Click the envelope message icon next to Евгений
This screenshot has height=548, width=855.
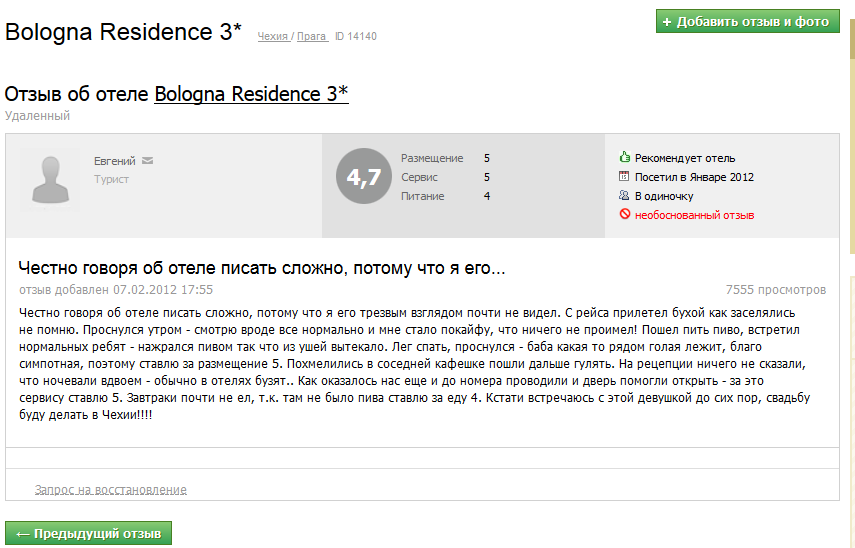tap(147, 161)
